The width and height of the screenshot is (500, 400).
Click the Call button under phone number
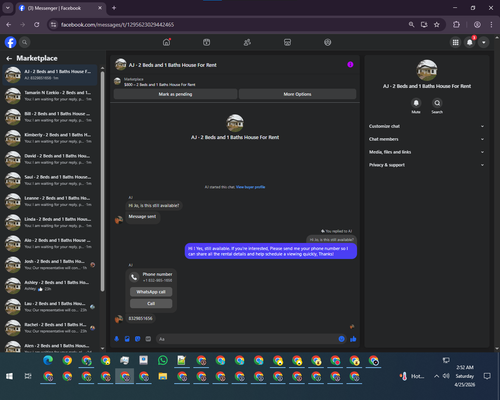pyautogui.click(x=151, y=303)
